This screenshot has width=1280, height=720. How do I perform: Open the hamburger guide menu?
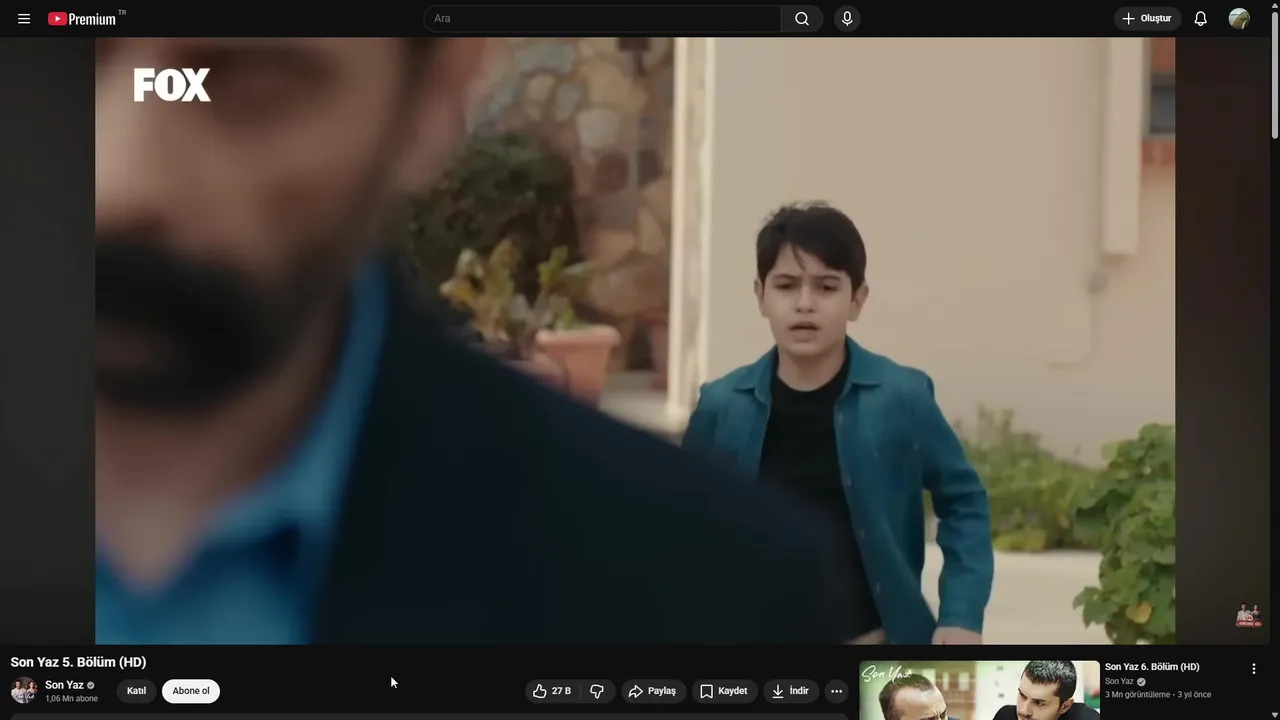pos(24,19)
